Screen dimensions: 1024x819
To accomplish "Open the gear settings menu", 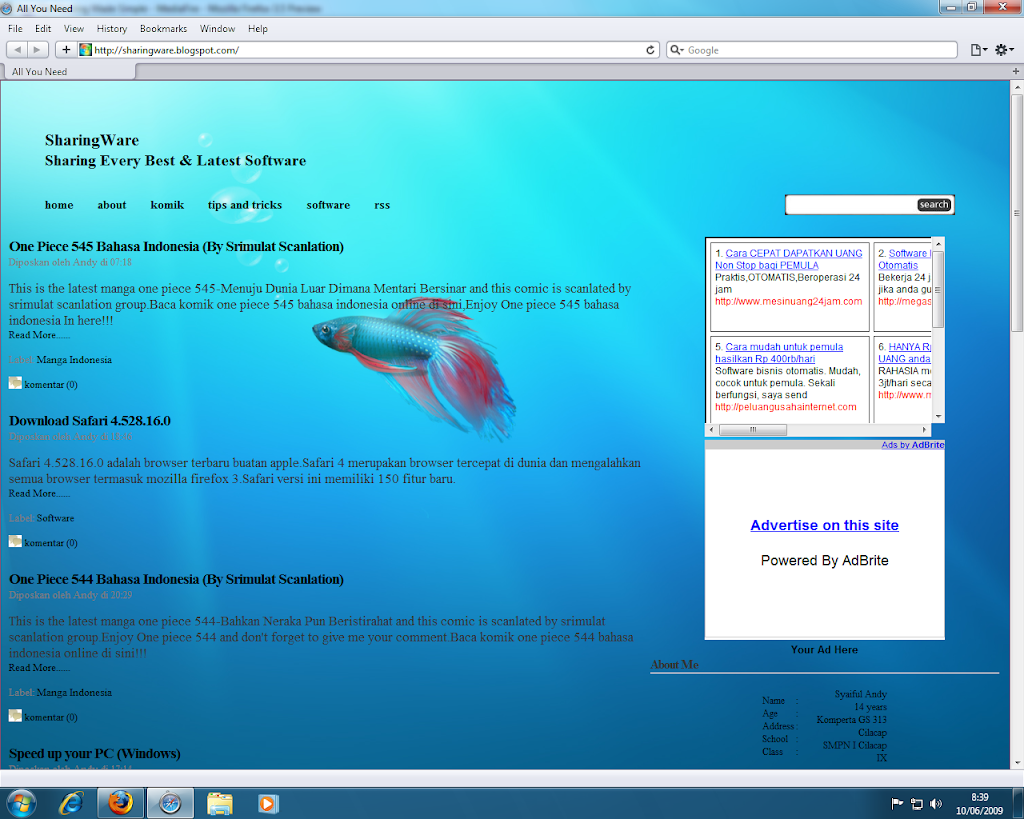I will (x=1004, y=50).
